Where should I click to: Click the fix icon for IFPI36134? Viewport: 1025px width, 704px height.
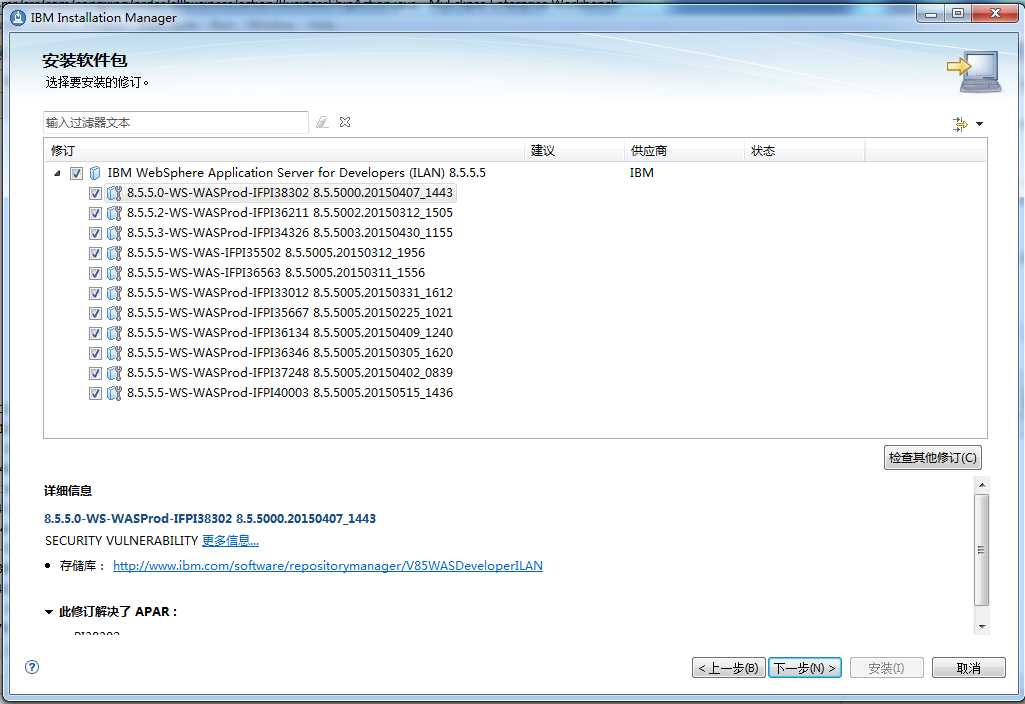click(114, 333)
